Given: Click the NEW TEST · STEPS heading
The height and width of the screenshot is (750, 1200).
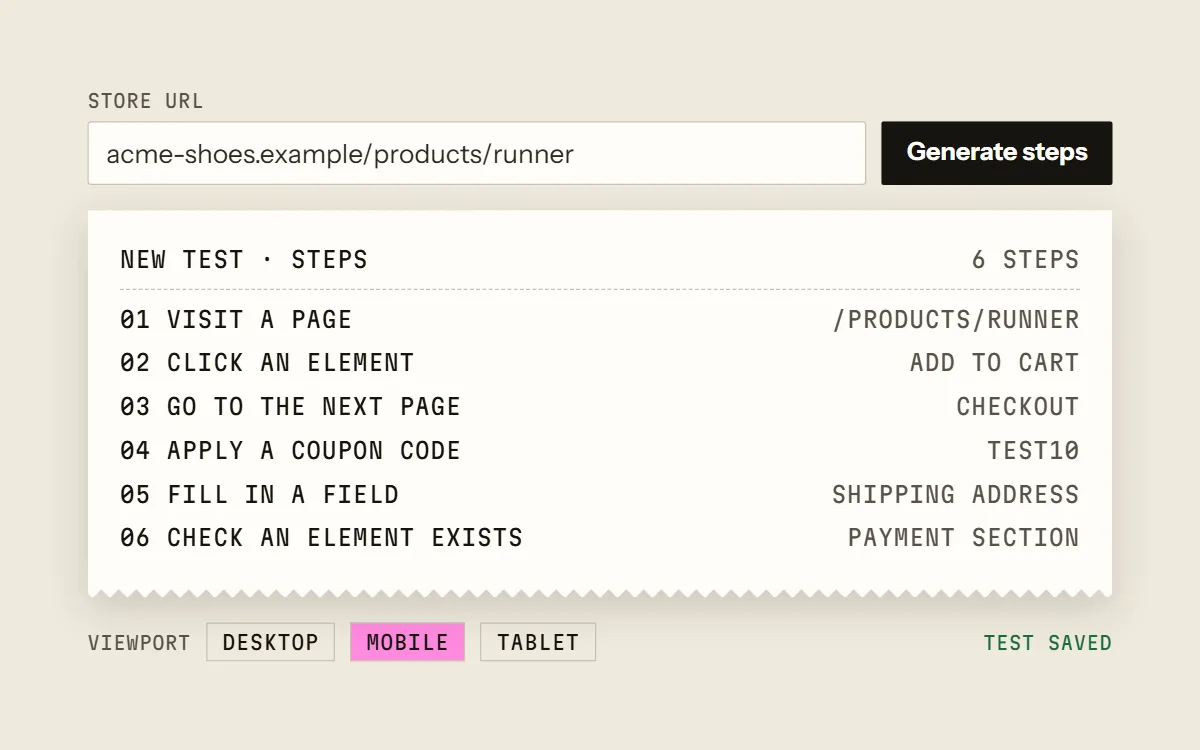Looking at the screenshot, I should point(244,260).
